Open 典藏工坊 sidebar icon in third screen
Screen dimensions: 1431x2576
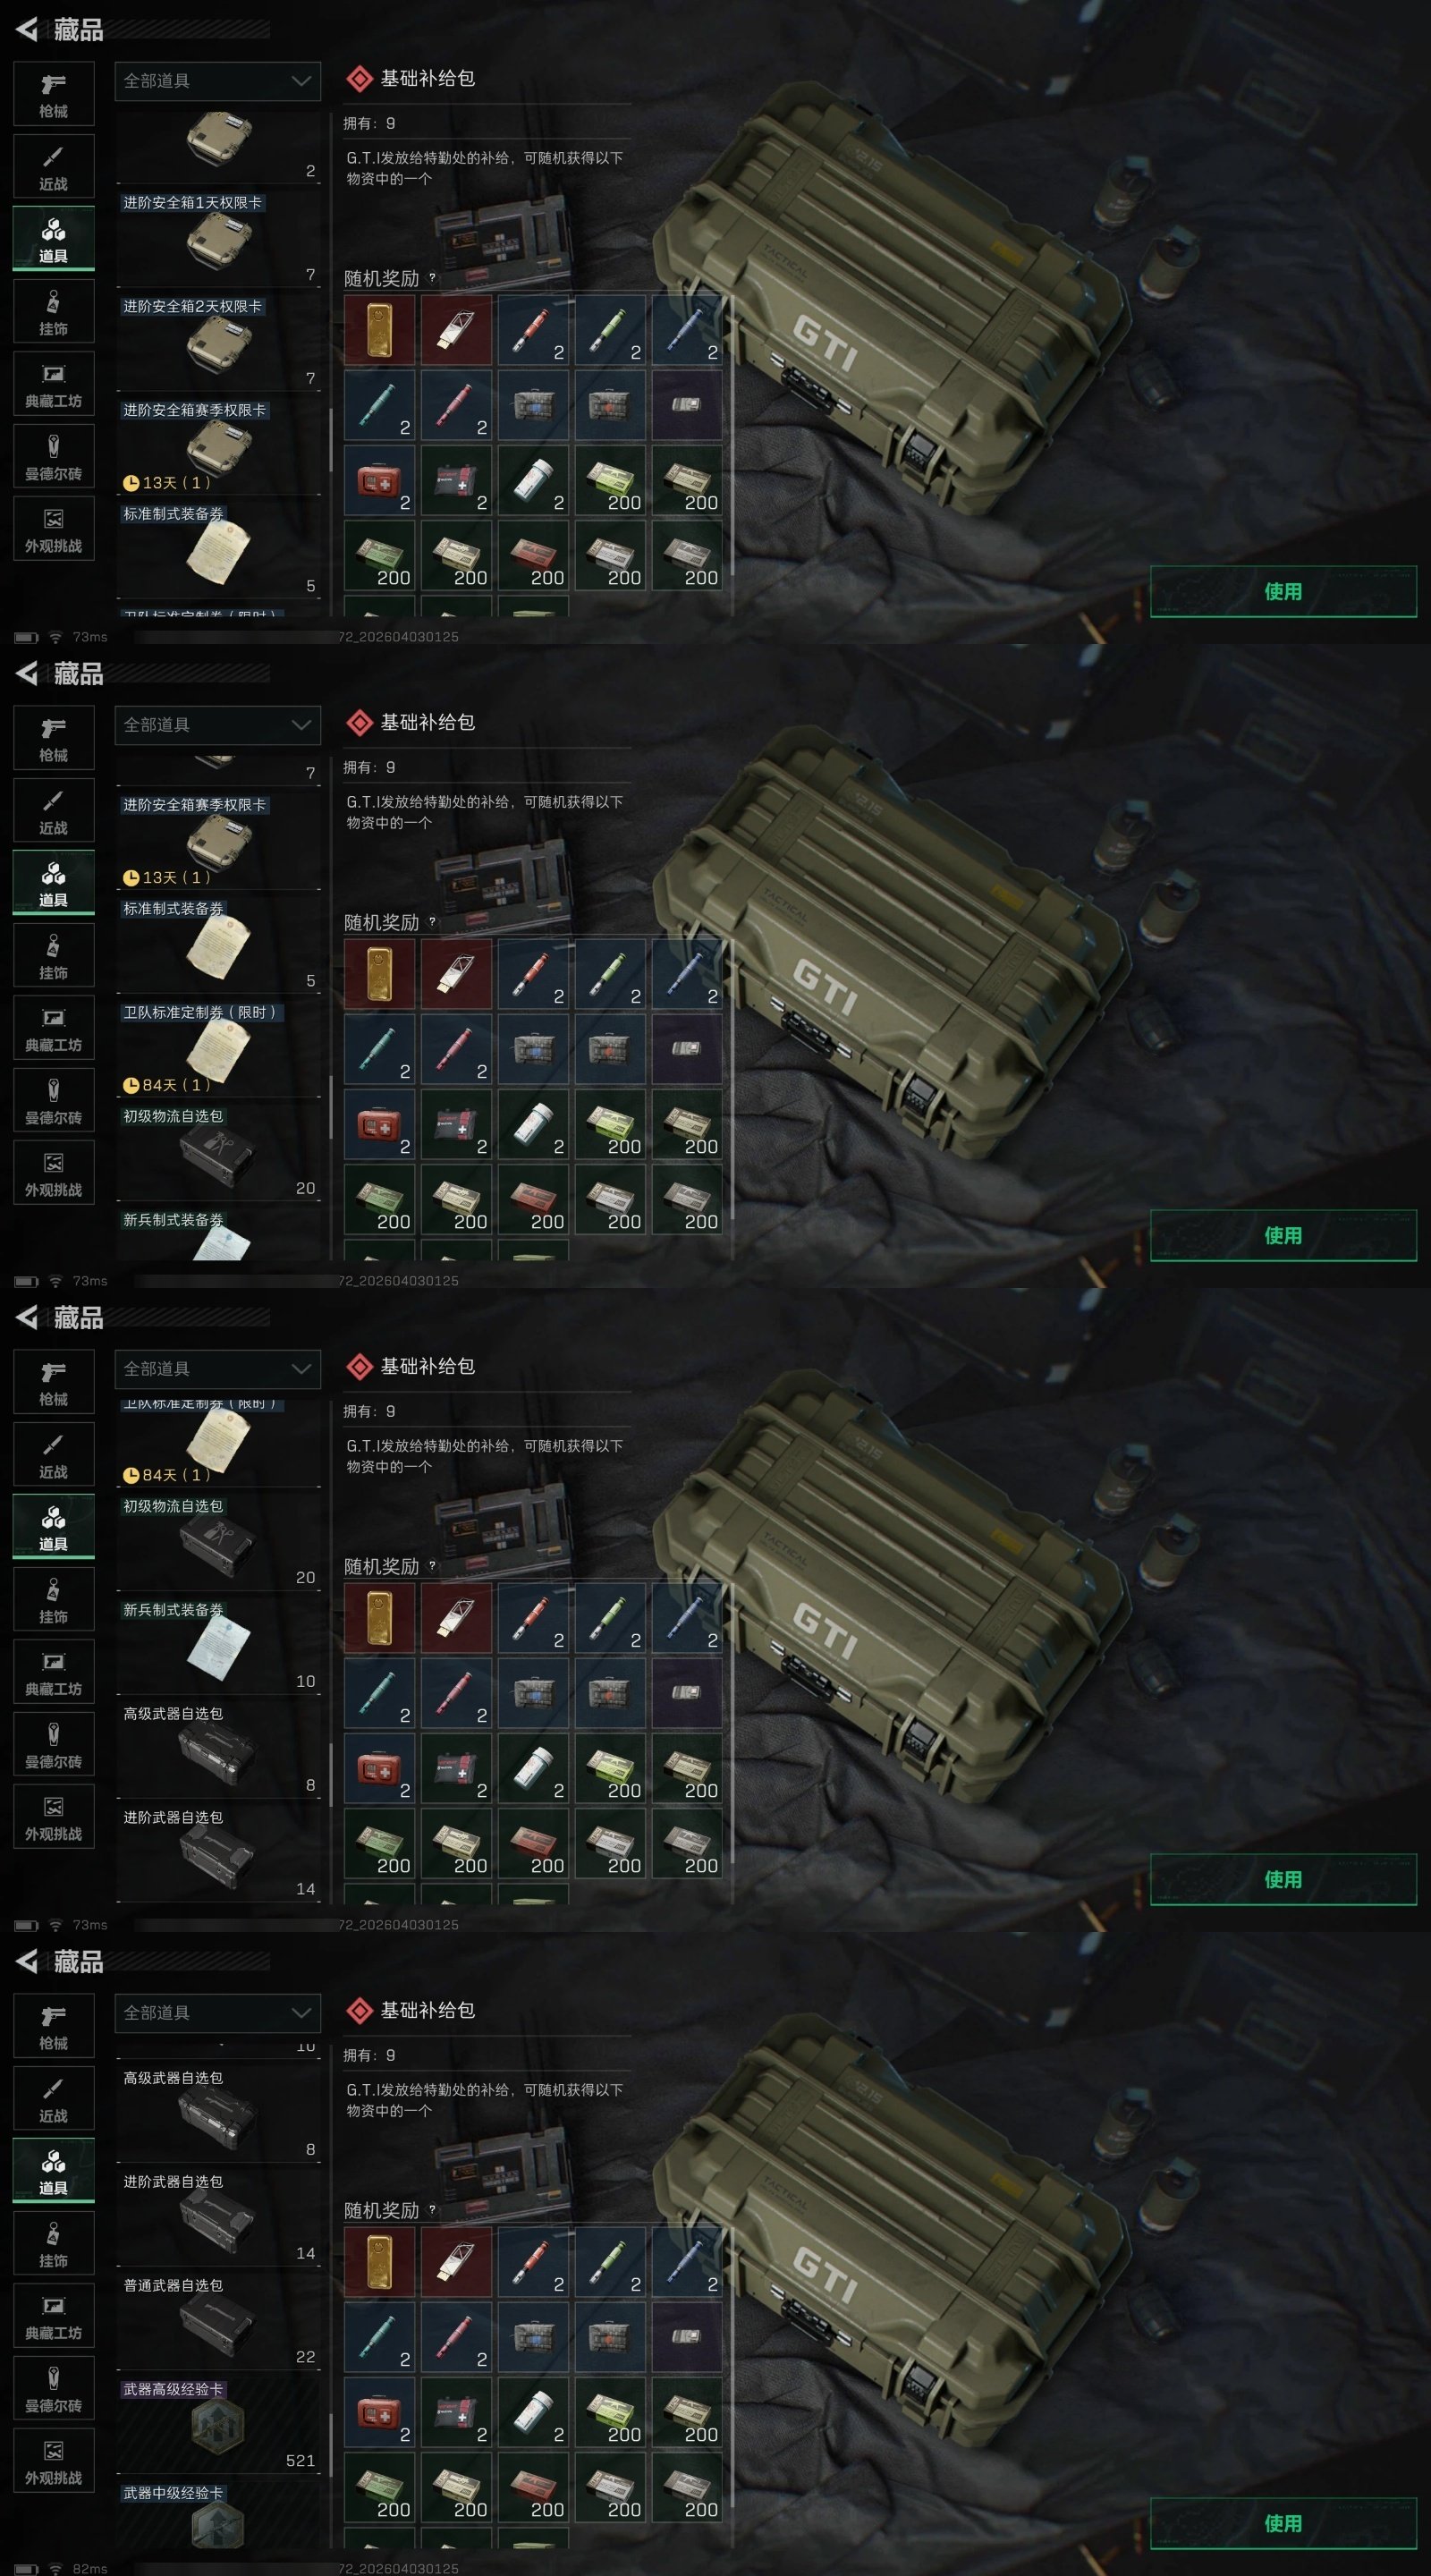click(x=54, y=1671)
